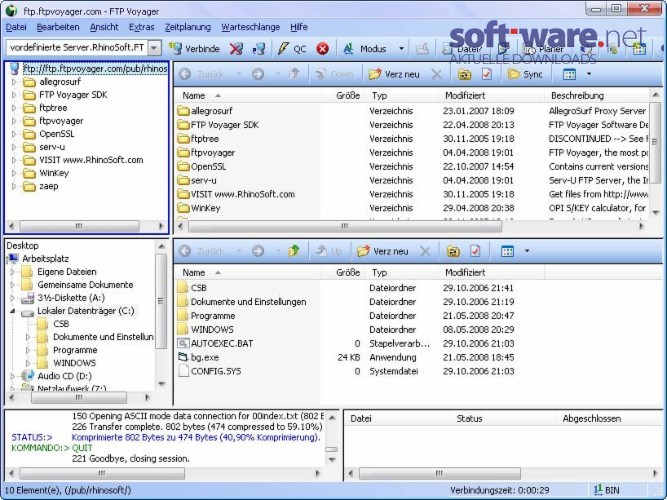Screen dimensions: 667x500
Task: Click the BIN transfer mode indicator
Action: [607, 490]
